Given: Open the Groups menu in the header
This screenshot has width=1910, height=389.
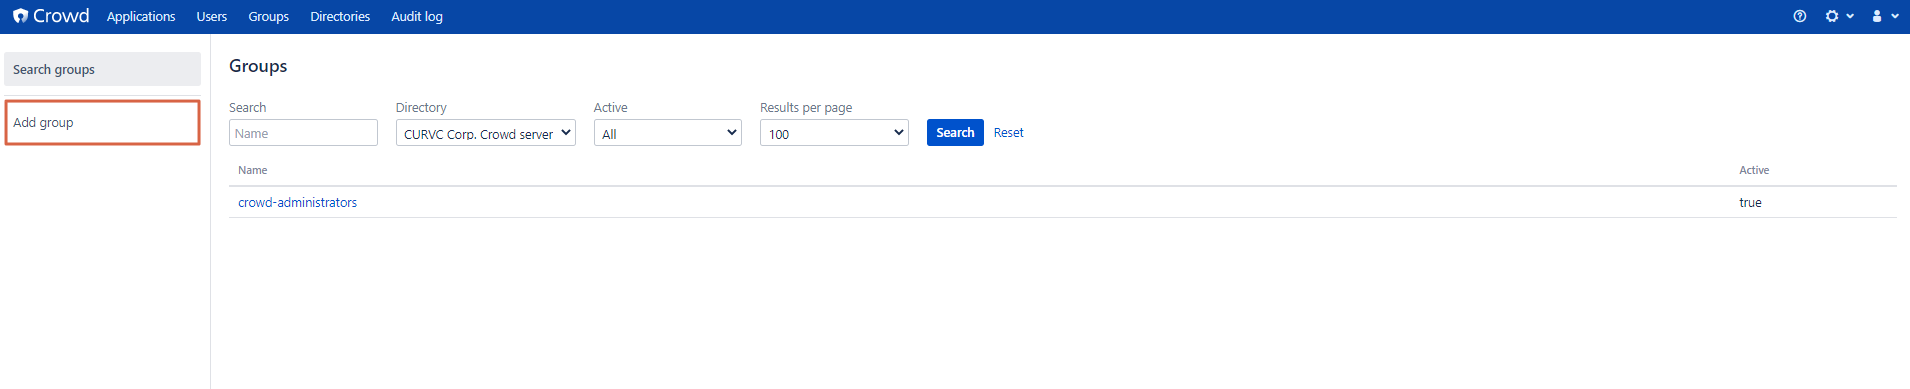Looking at the screenshot, I should 269,17.
